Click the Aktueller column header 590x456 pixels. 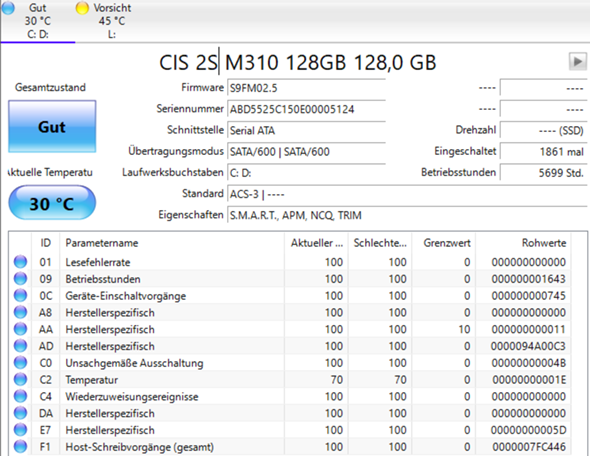coord(316,243)
